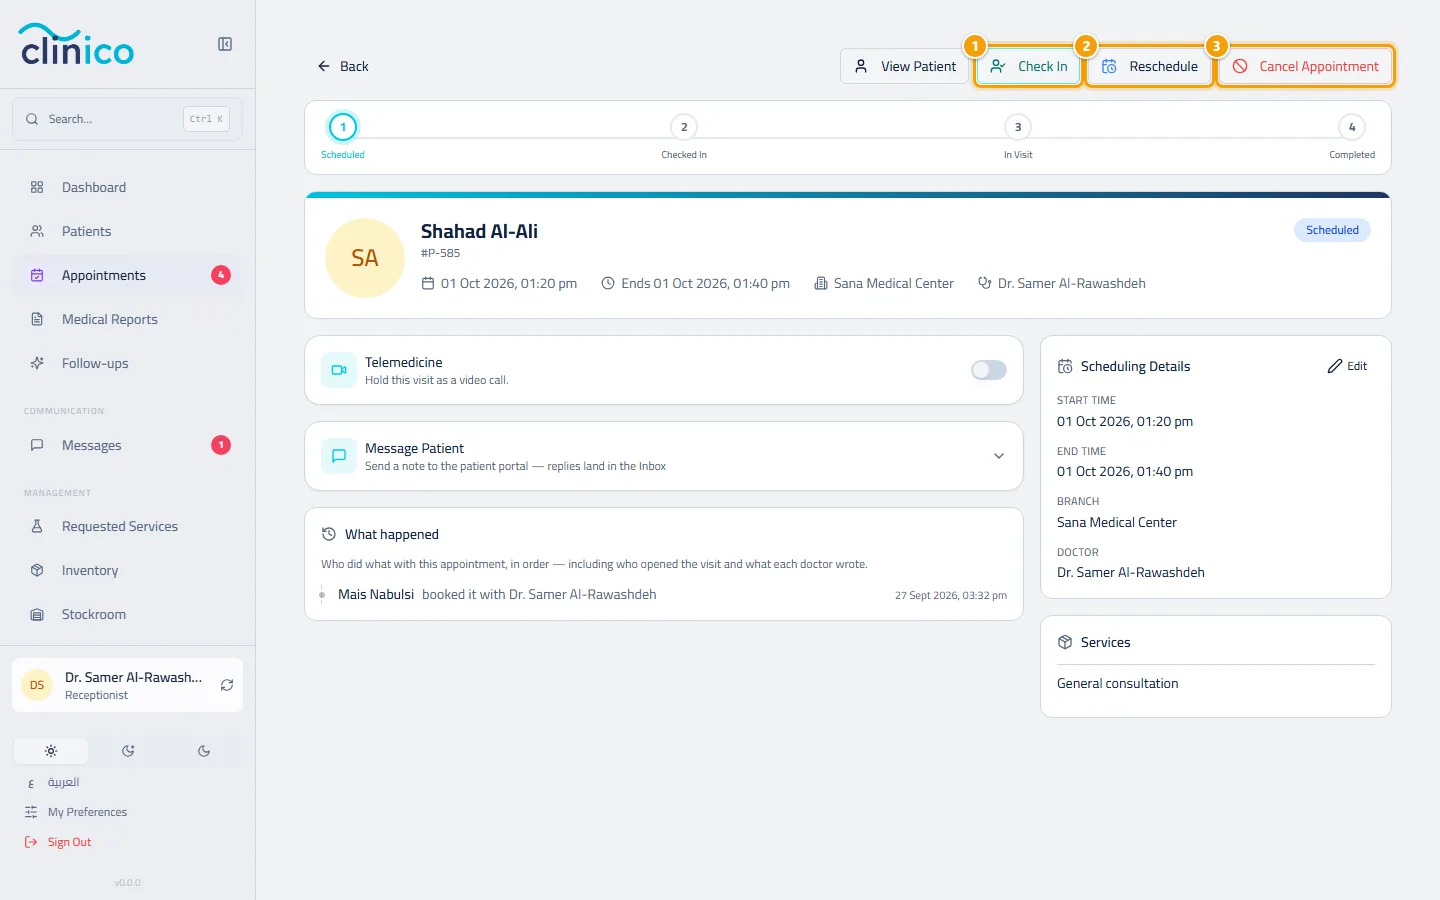The height and width of the screenshot is (900, 1440).
Task: Click the Scheduled step circle 1
Action: tap(343, 127)
